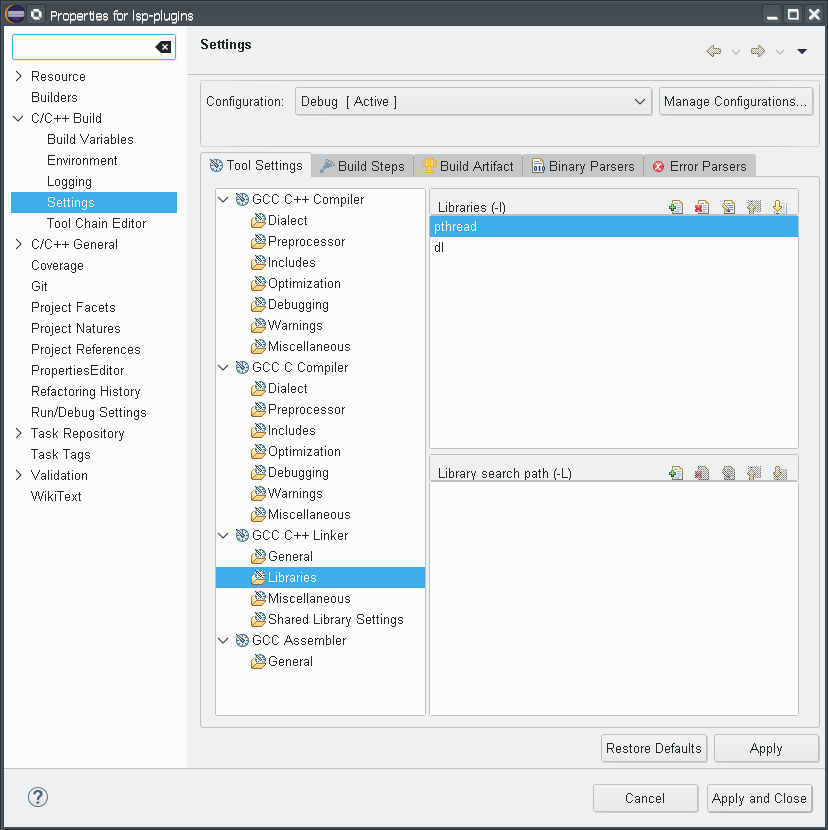Click Move Down icon in Libraries (-l) toolbar
The width and height of the screenshot is (828, 830).
coord(780,207)
